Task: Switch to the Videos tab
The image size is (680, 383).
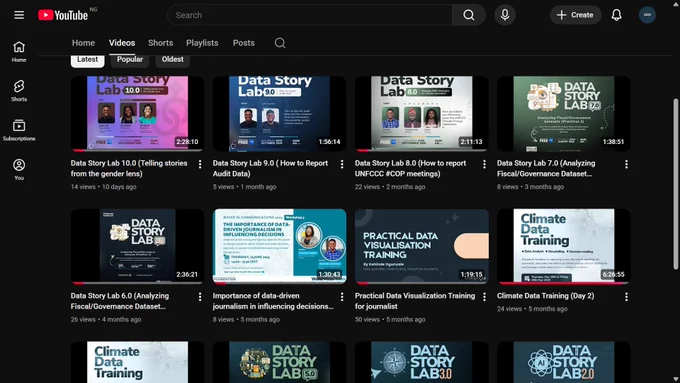Action: (122, 43)
